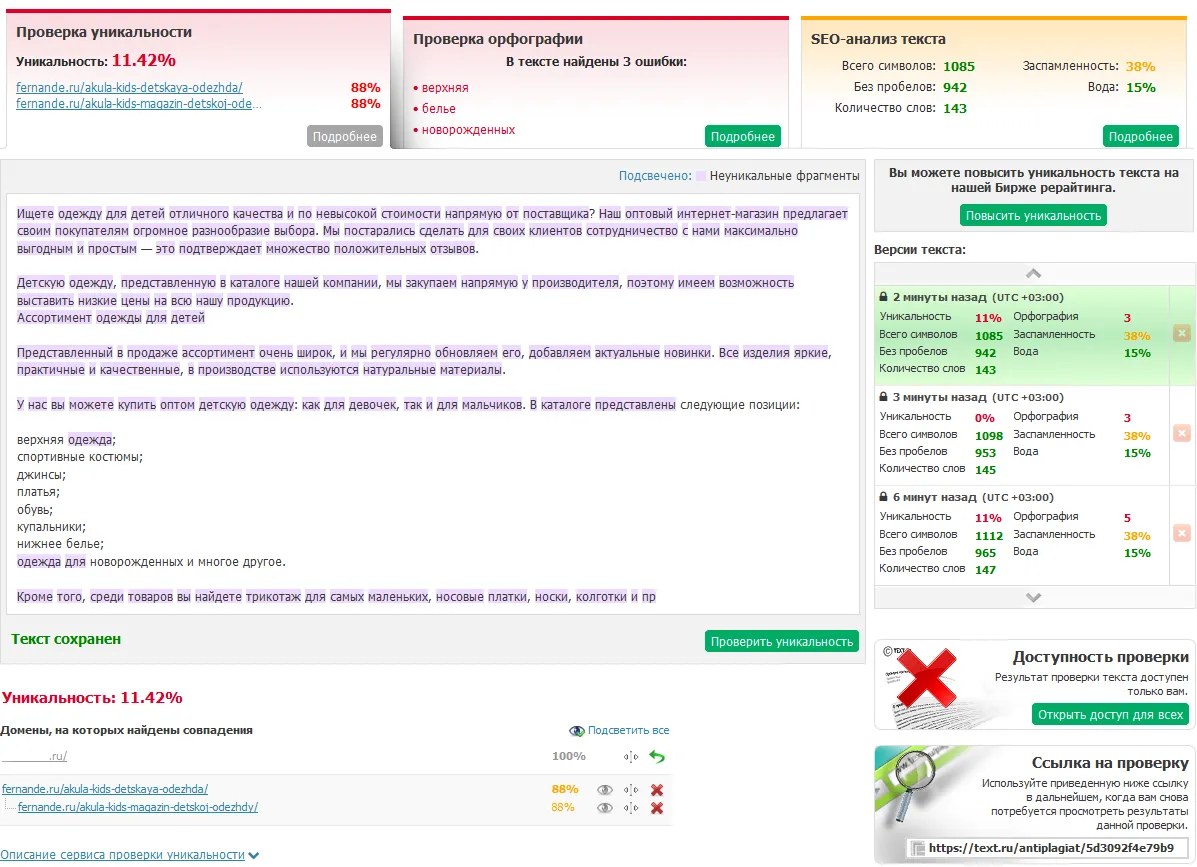Click inside the checked text area

click(433, 404)
